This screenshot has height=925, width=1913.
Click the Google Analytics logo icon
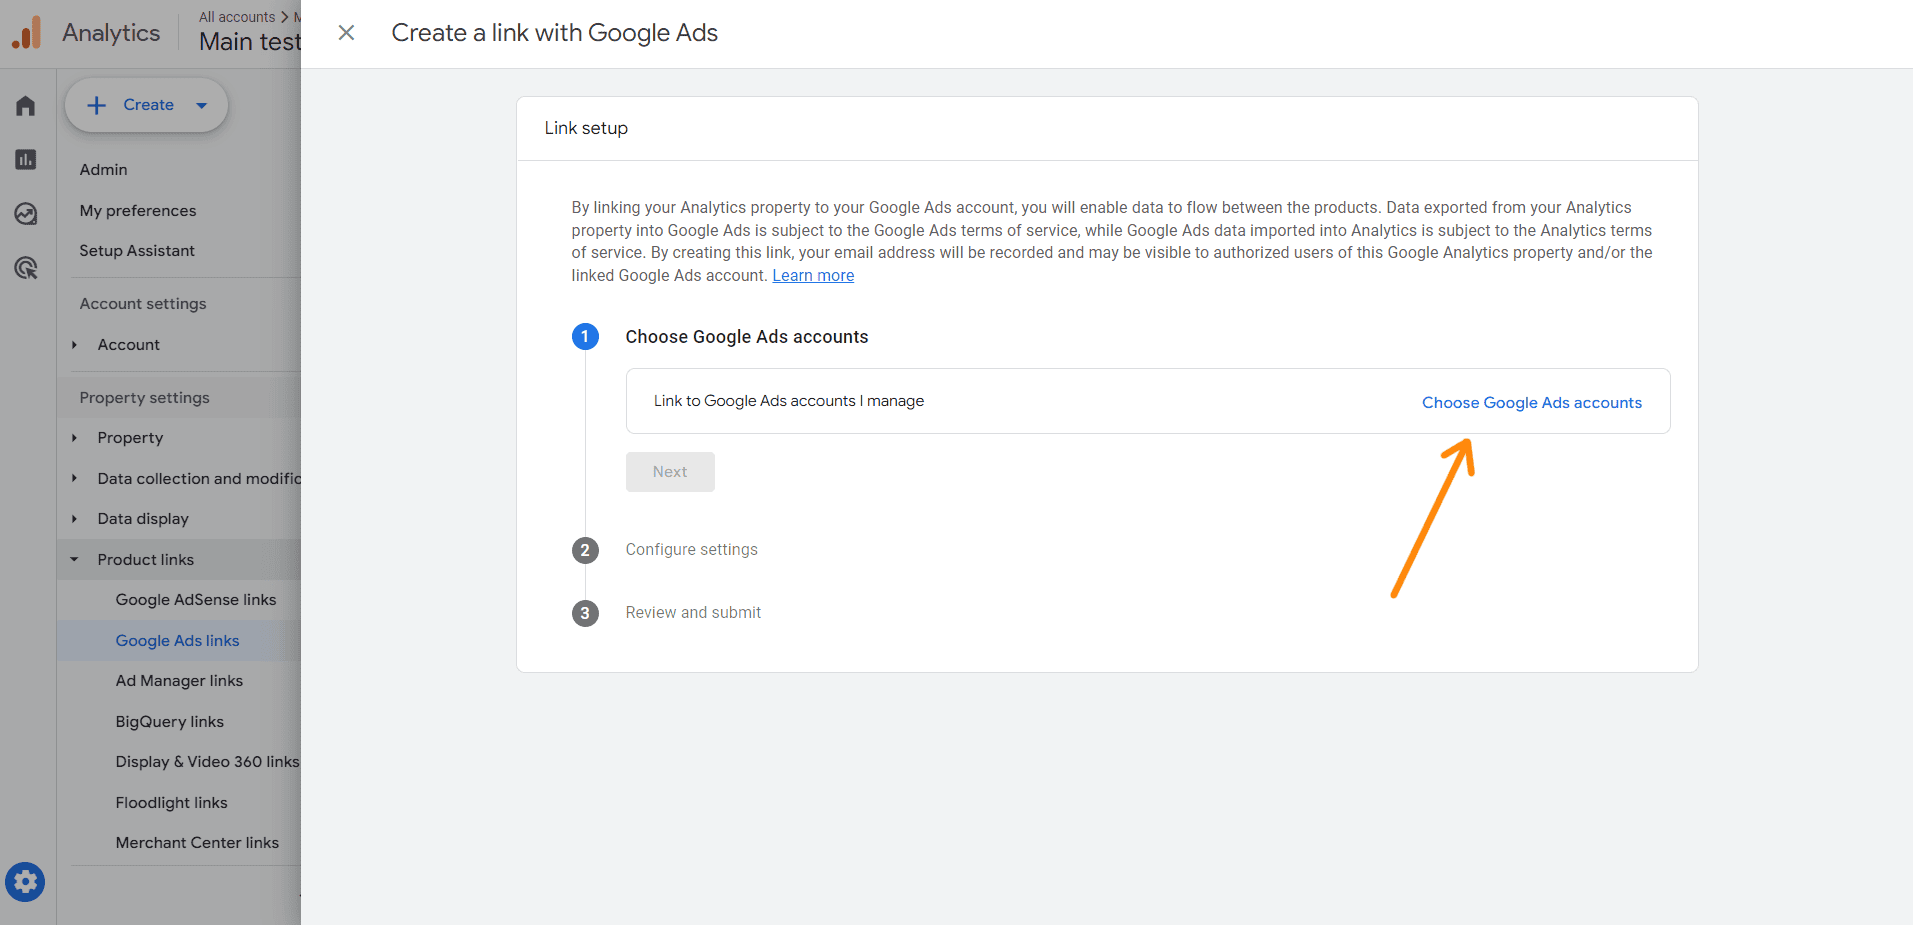click(27, 33)
